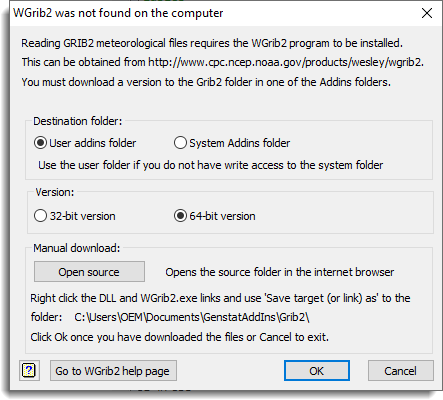Click the Version group label

[x=55, y=192]
